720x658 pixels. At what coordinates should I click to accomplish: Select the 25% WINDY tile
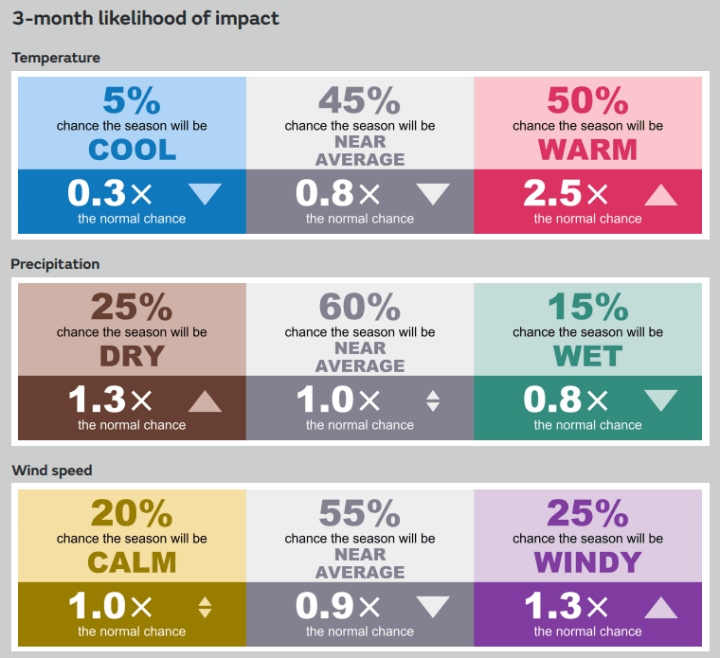[x=588, y=568]
